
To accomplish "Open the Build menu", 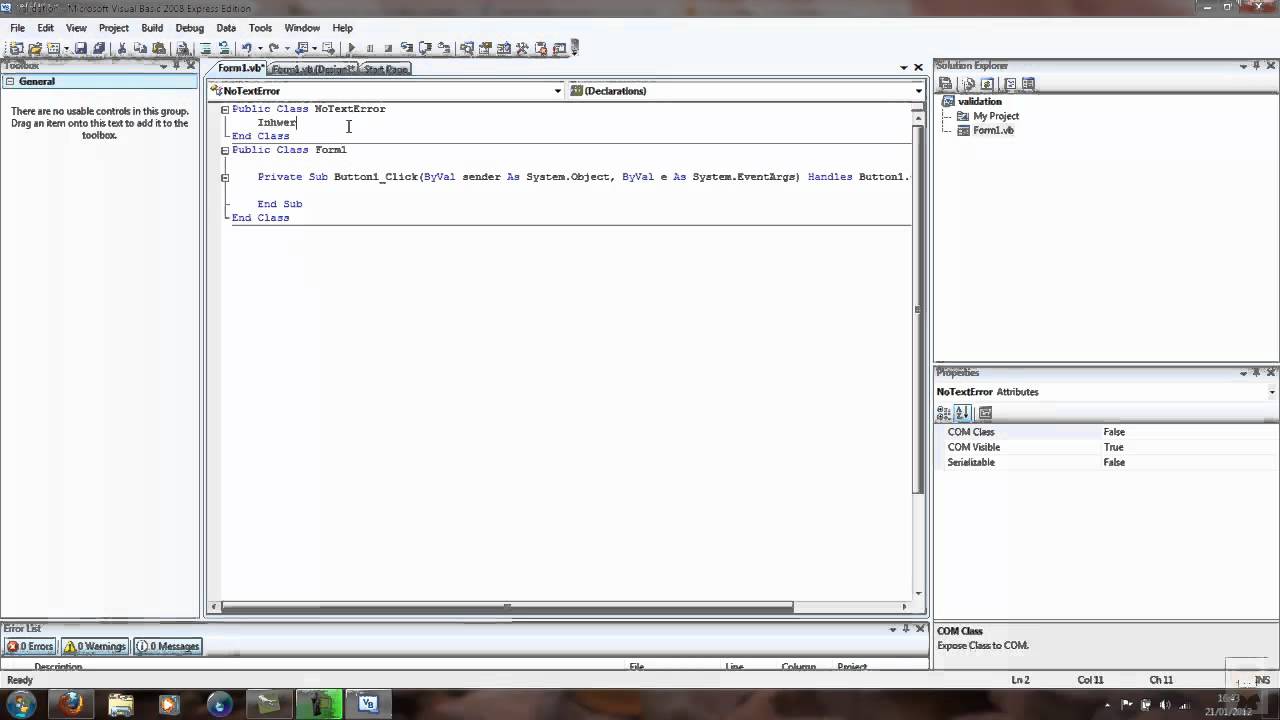I will point(152,28).
